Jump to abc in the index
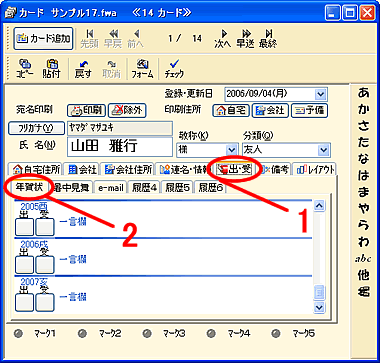The width and height of the screenshot is (380, 363). click(363, 259)
